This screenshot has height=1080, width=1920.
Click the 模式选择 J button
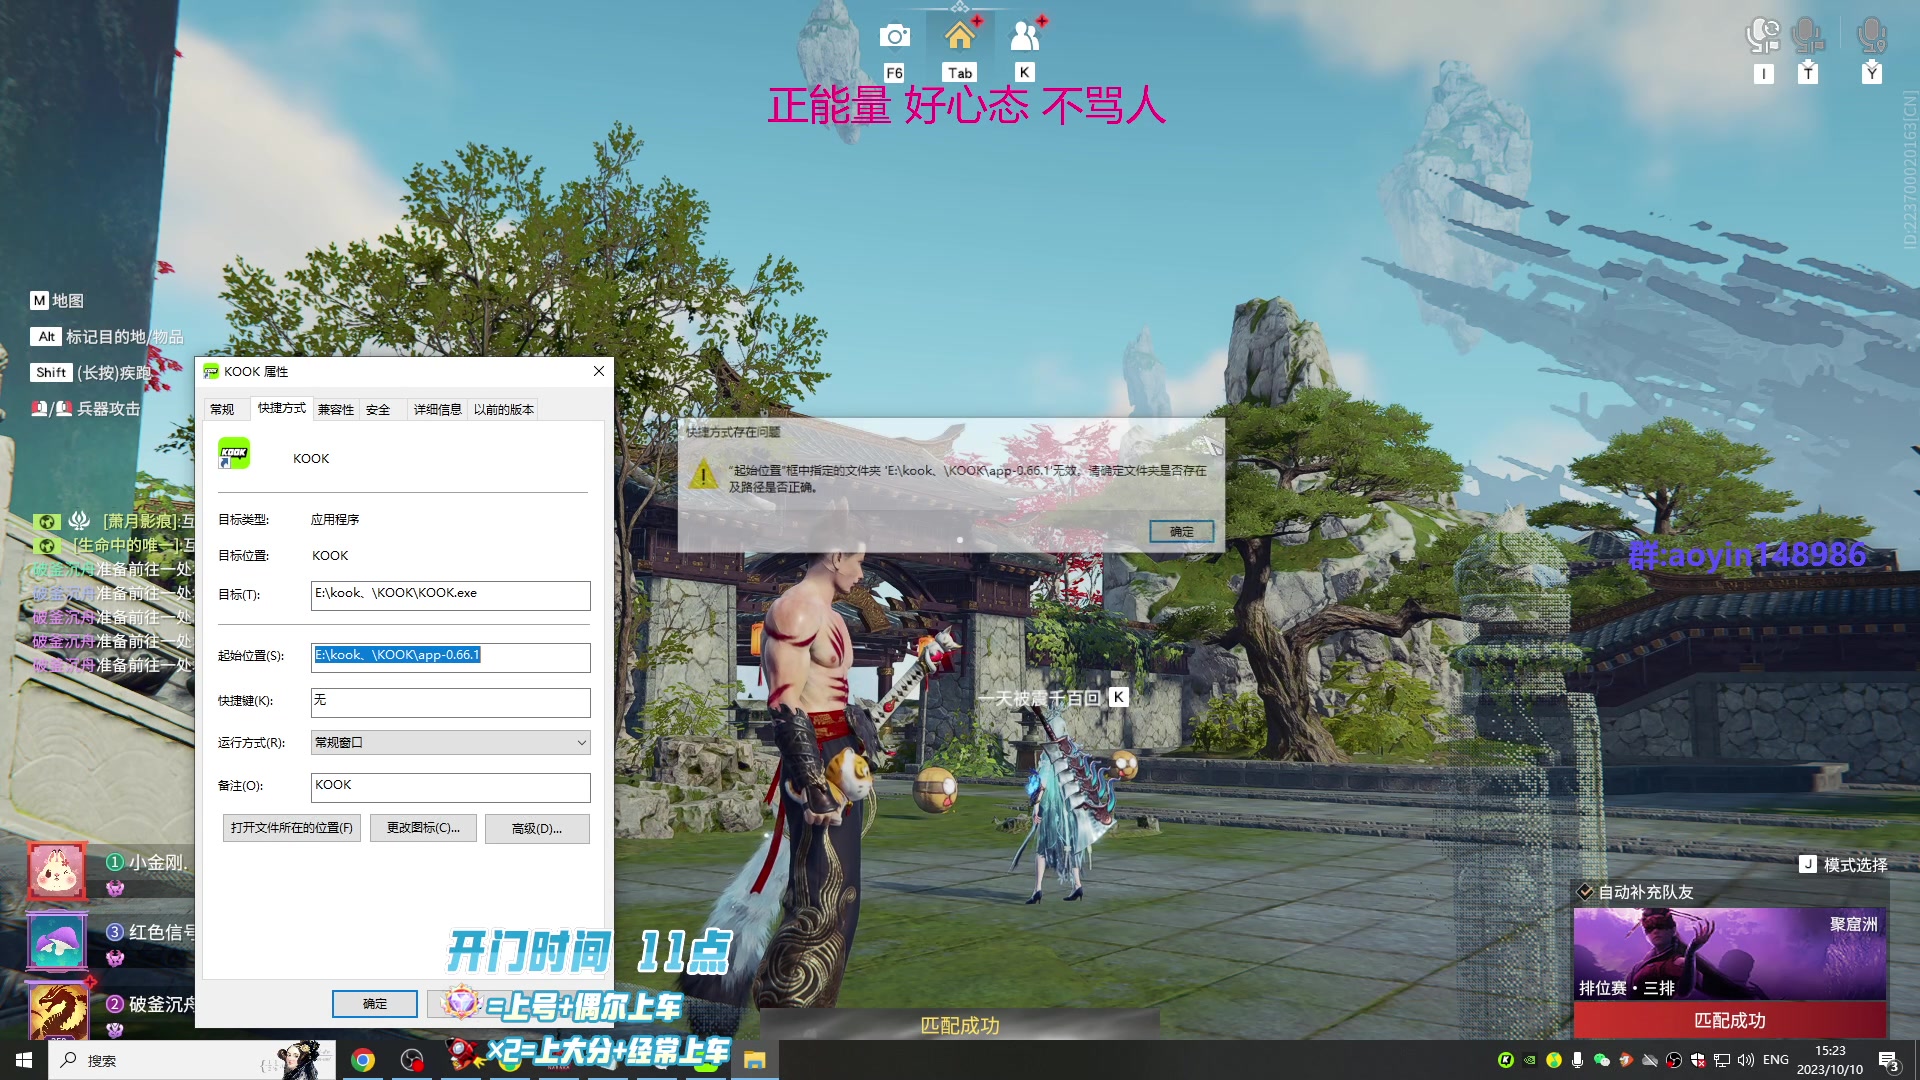1844,864
